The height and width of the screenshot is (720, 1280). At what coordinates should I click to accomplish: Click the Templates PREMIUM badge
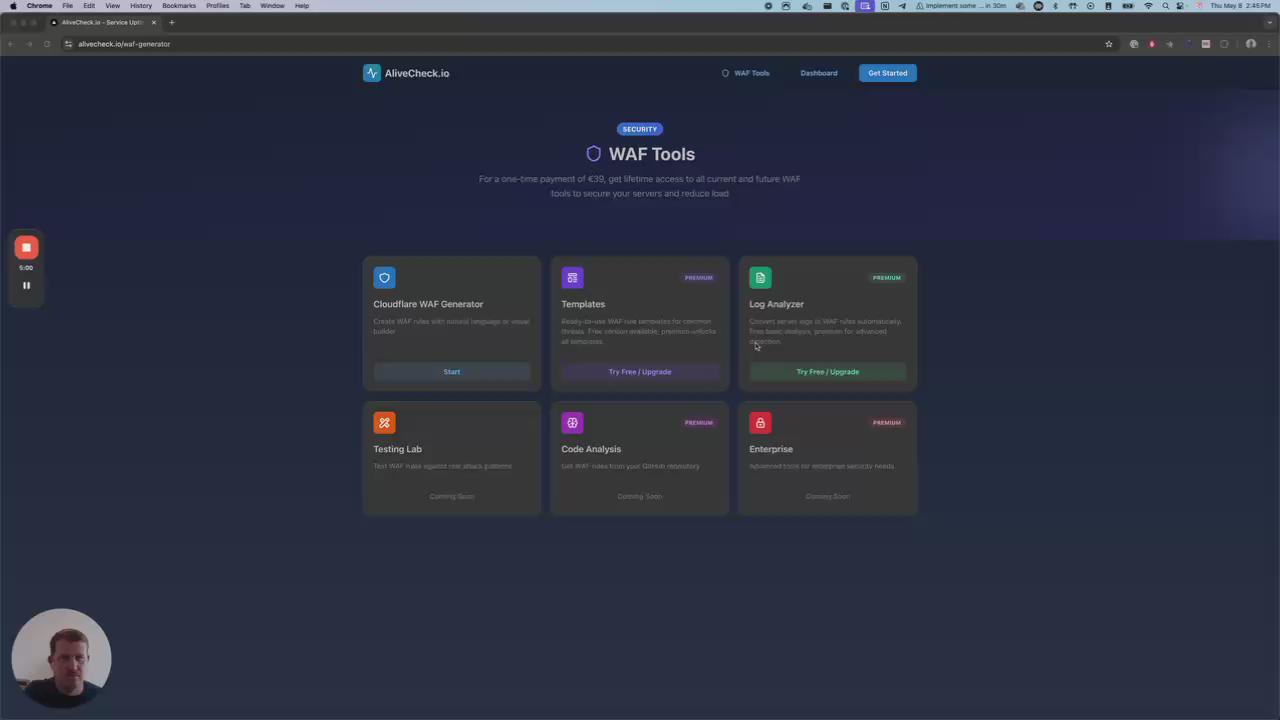pyautogui.click(x=699, y=278)
